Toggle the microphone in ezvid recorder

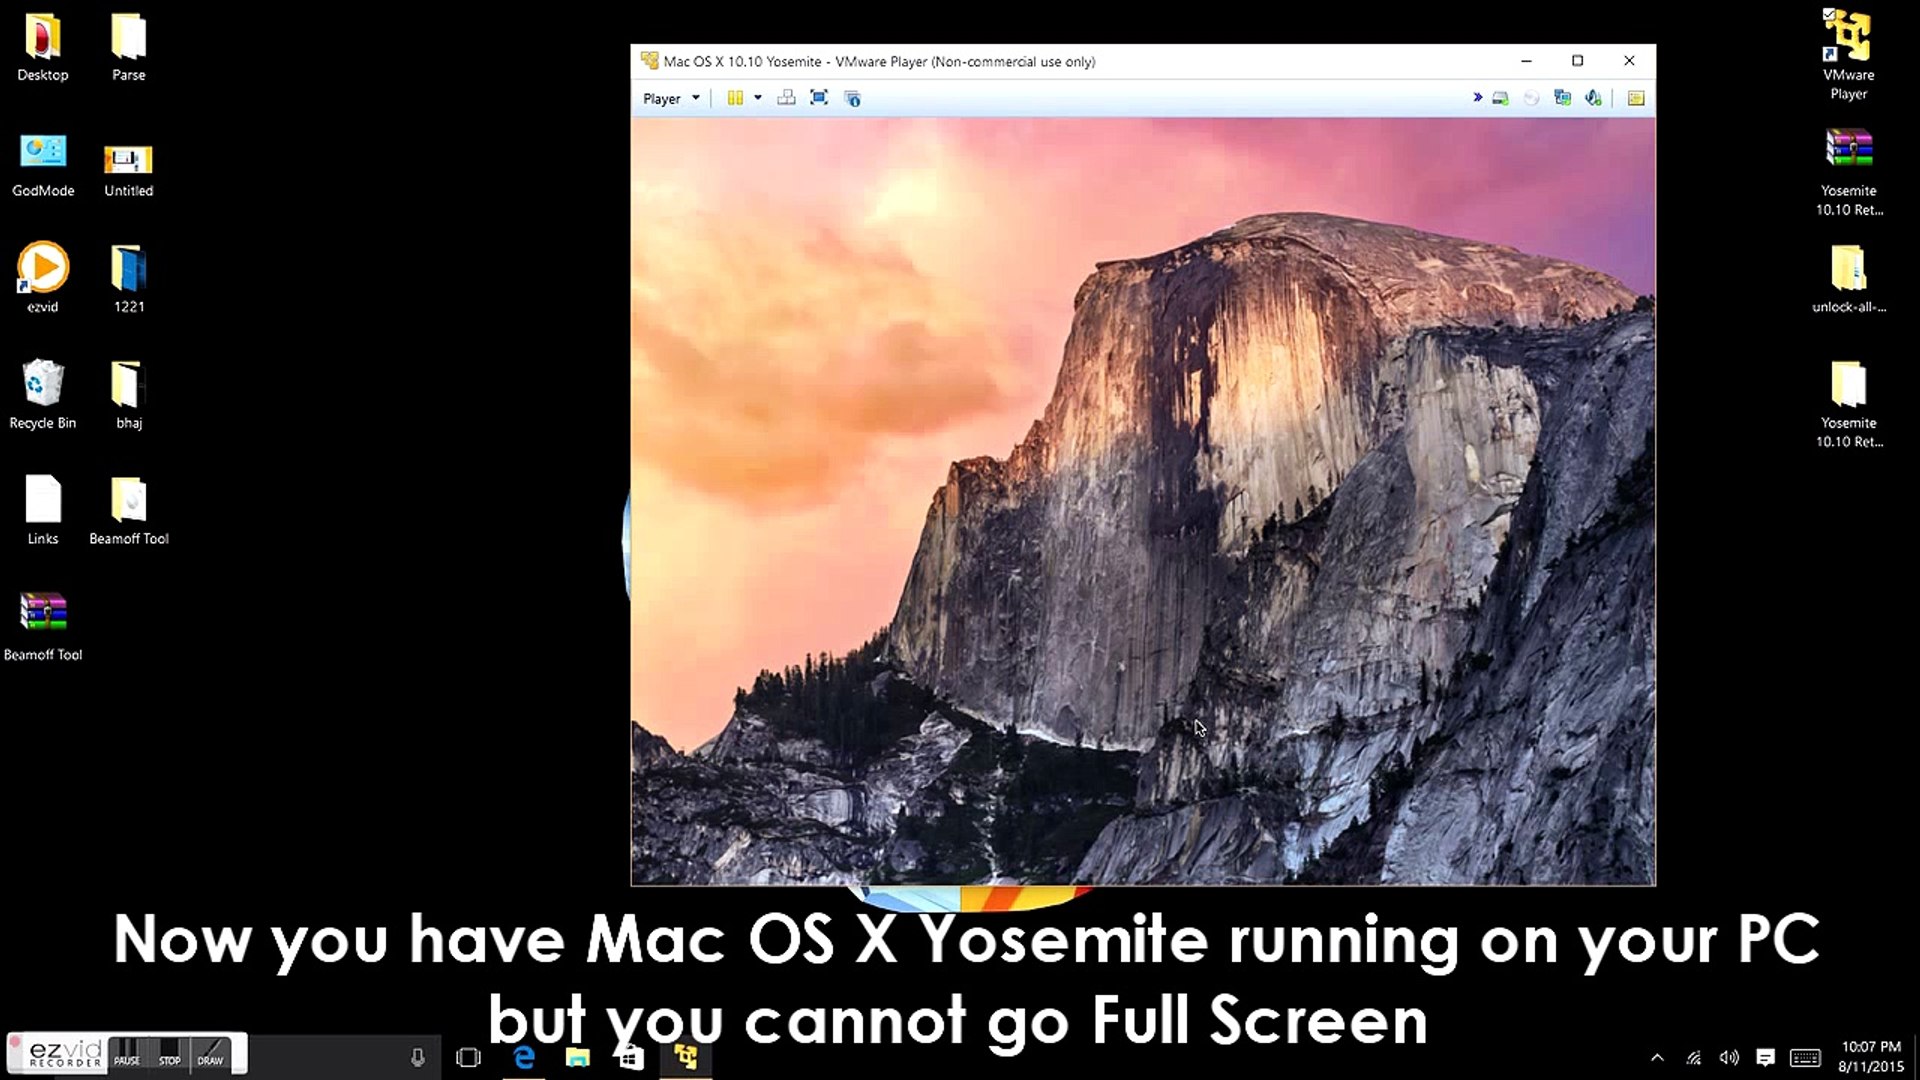418,1057
